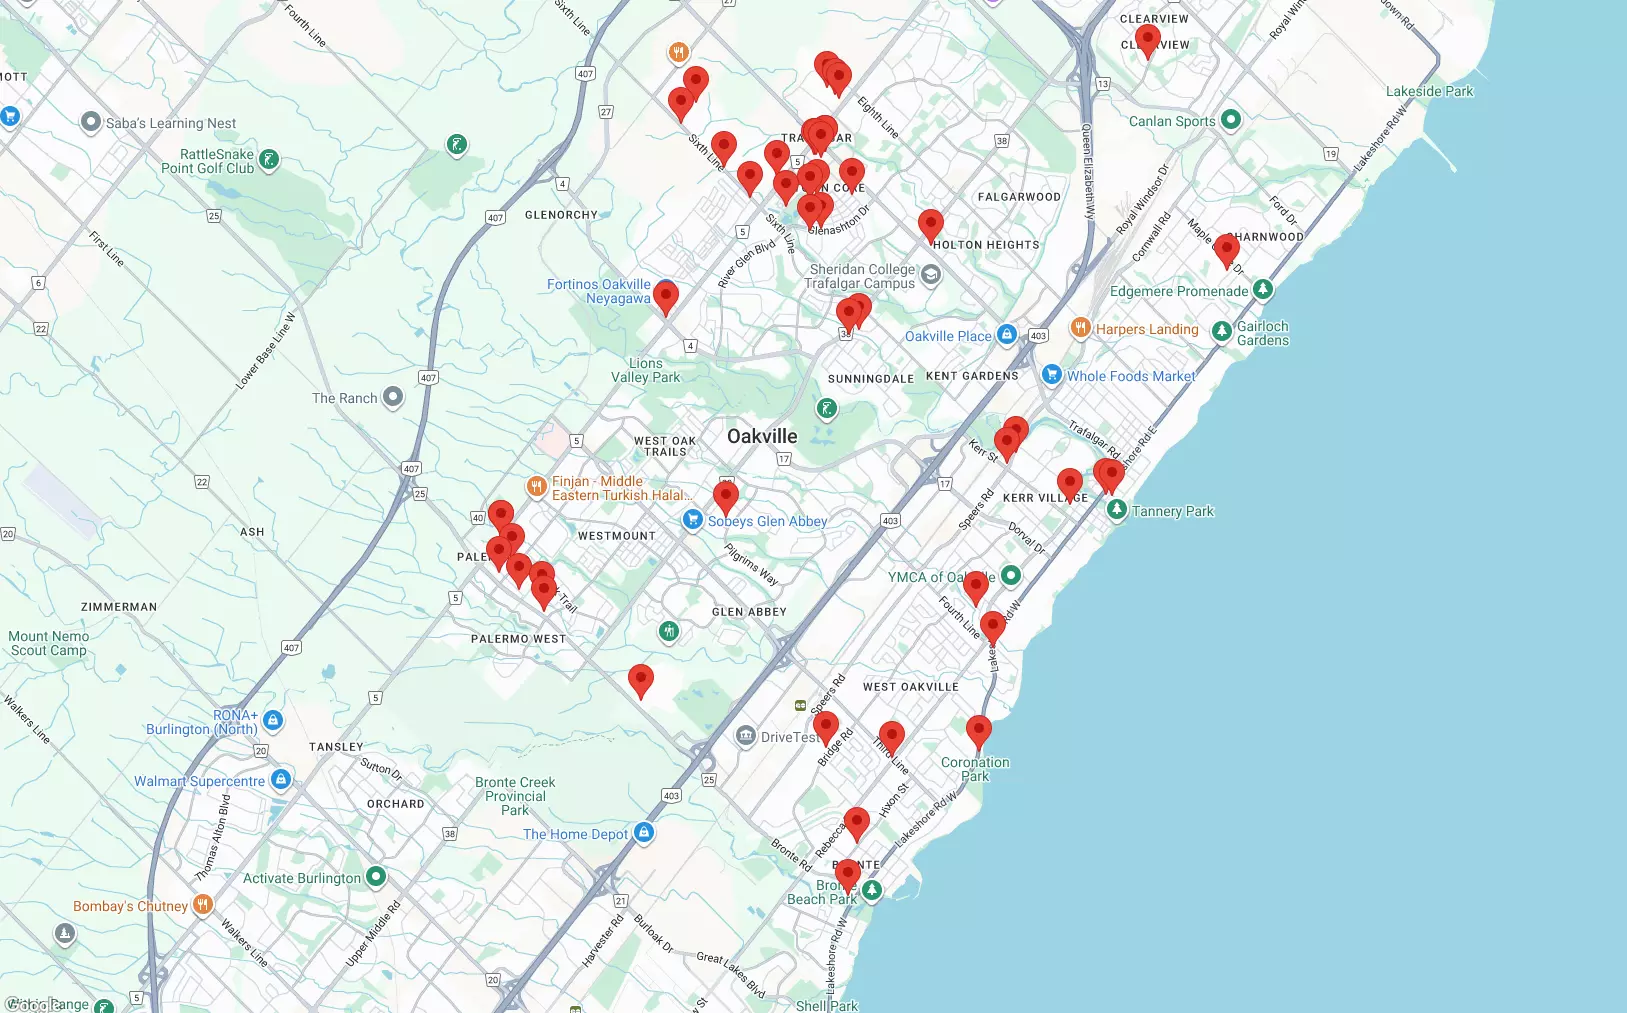
Task: Click the Tannery Park tree icon
Action: coord(1117,510)
